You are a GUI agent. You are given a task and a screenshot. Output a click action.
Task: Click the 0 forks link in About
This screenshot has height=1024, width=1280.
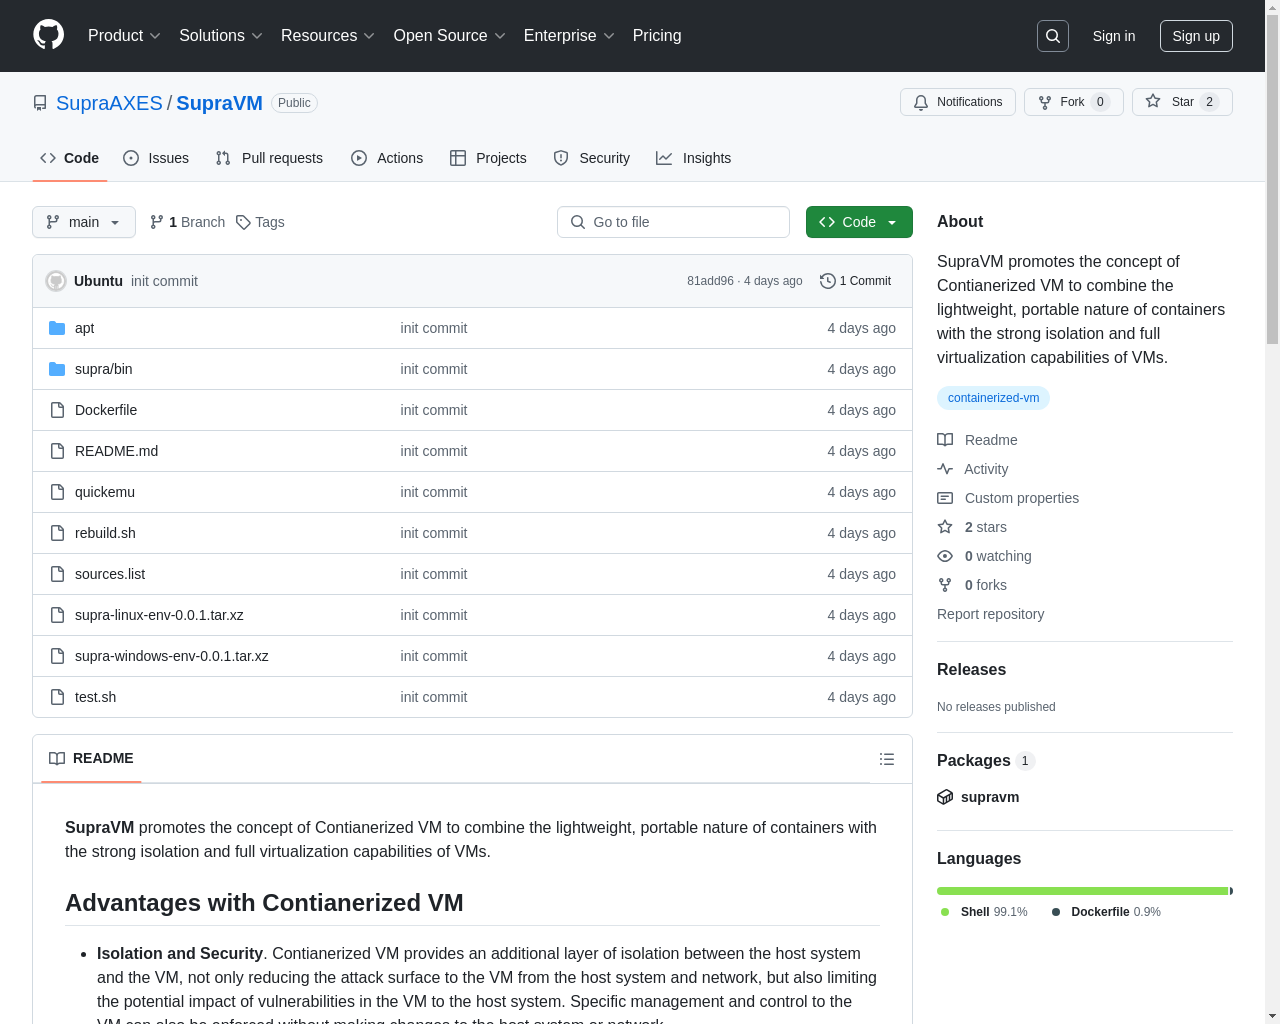(x=972, y=585)
